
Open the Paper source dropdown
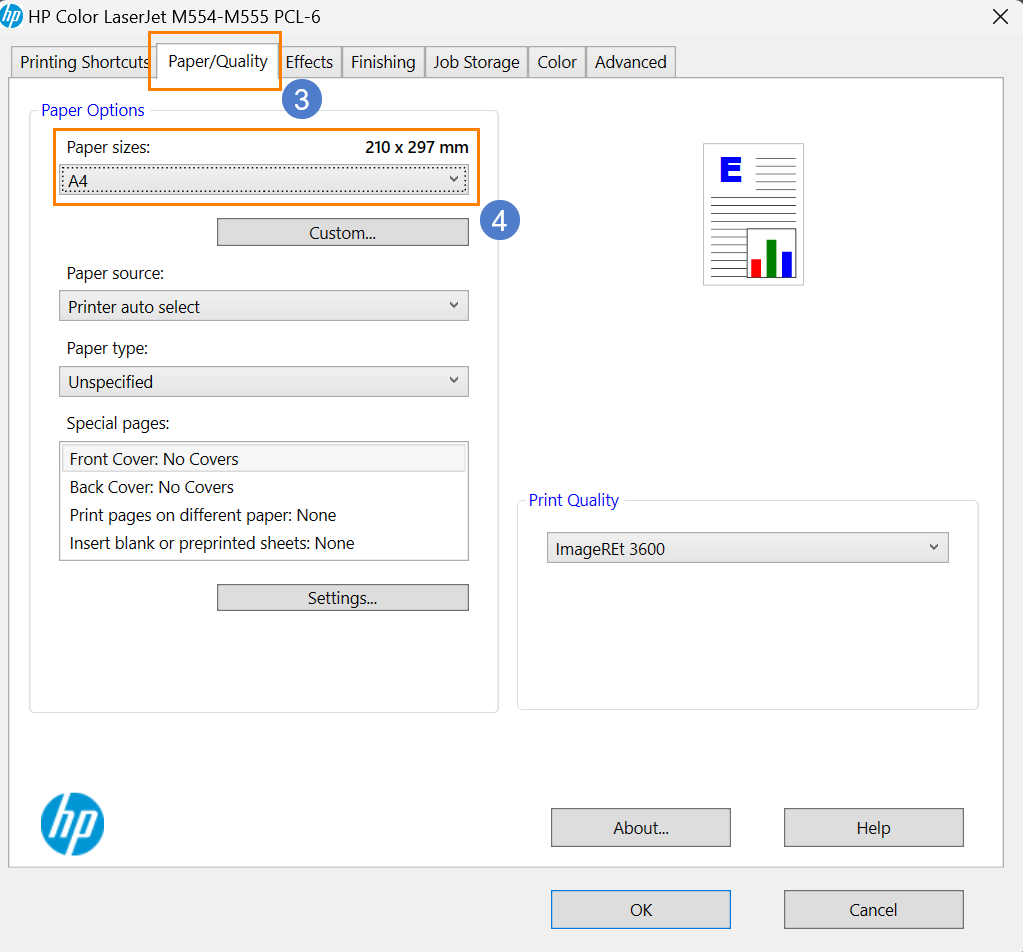click(264, 306)
